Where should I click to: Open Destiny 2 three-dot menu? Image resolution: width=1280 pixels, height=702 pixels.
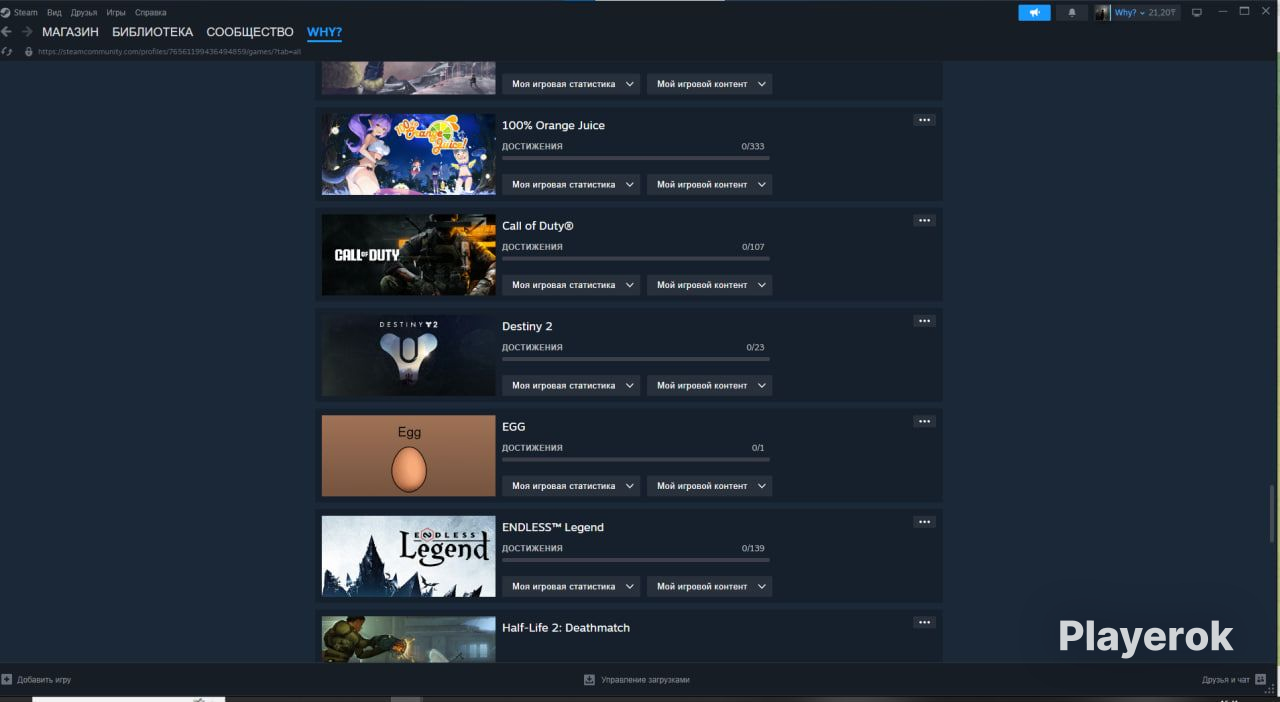(924, 321)
